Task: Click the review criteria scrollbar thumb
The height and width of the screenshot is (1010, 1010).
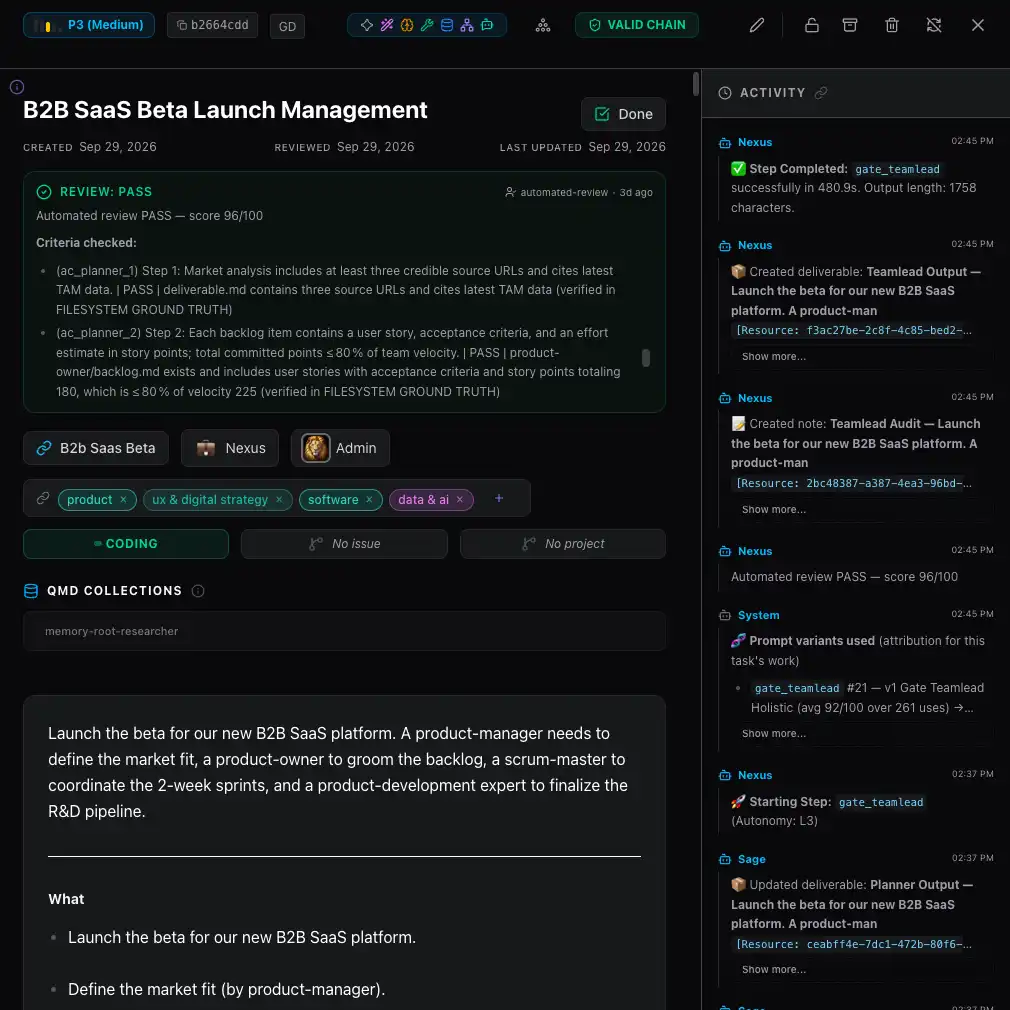Action: coord(645,357)
